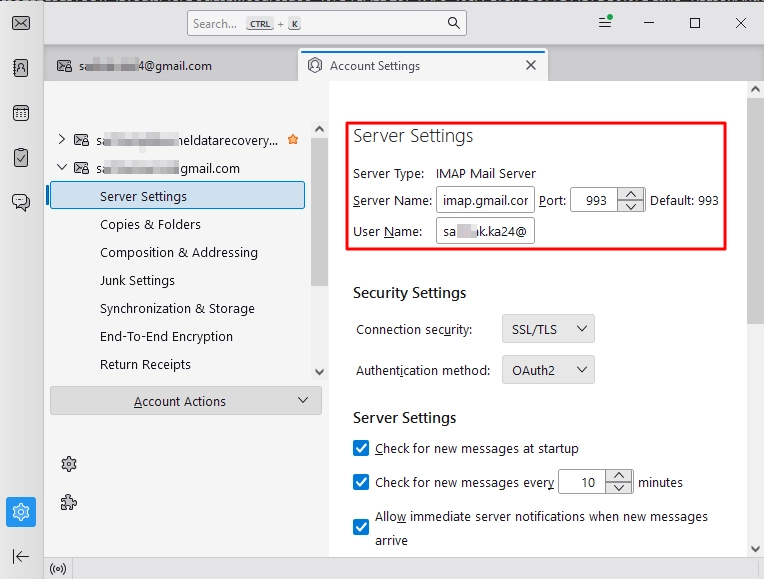This screenshot has height=579, width=764.
Task: Select the heldatarecovery account row
Action: click(178, 140)
